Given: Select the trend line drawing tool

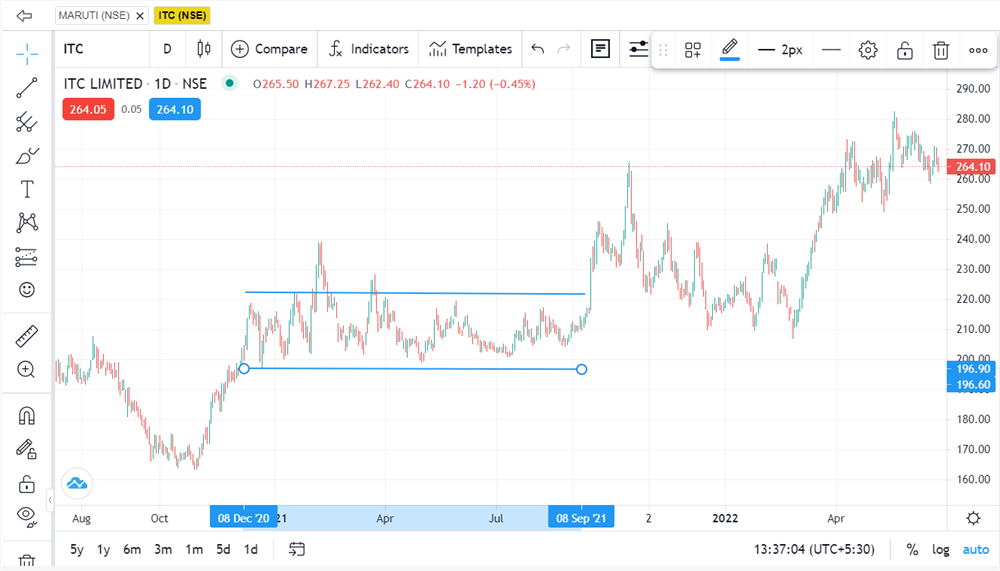Looking at the screenshot, I should (27, 87).
